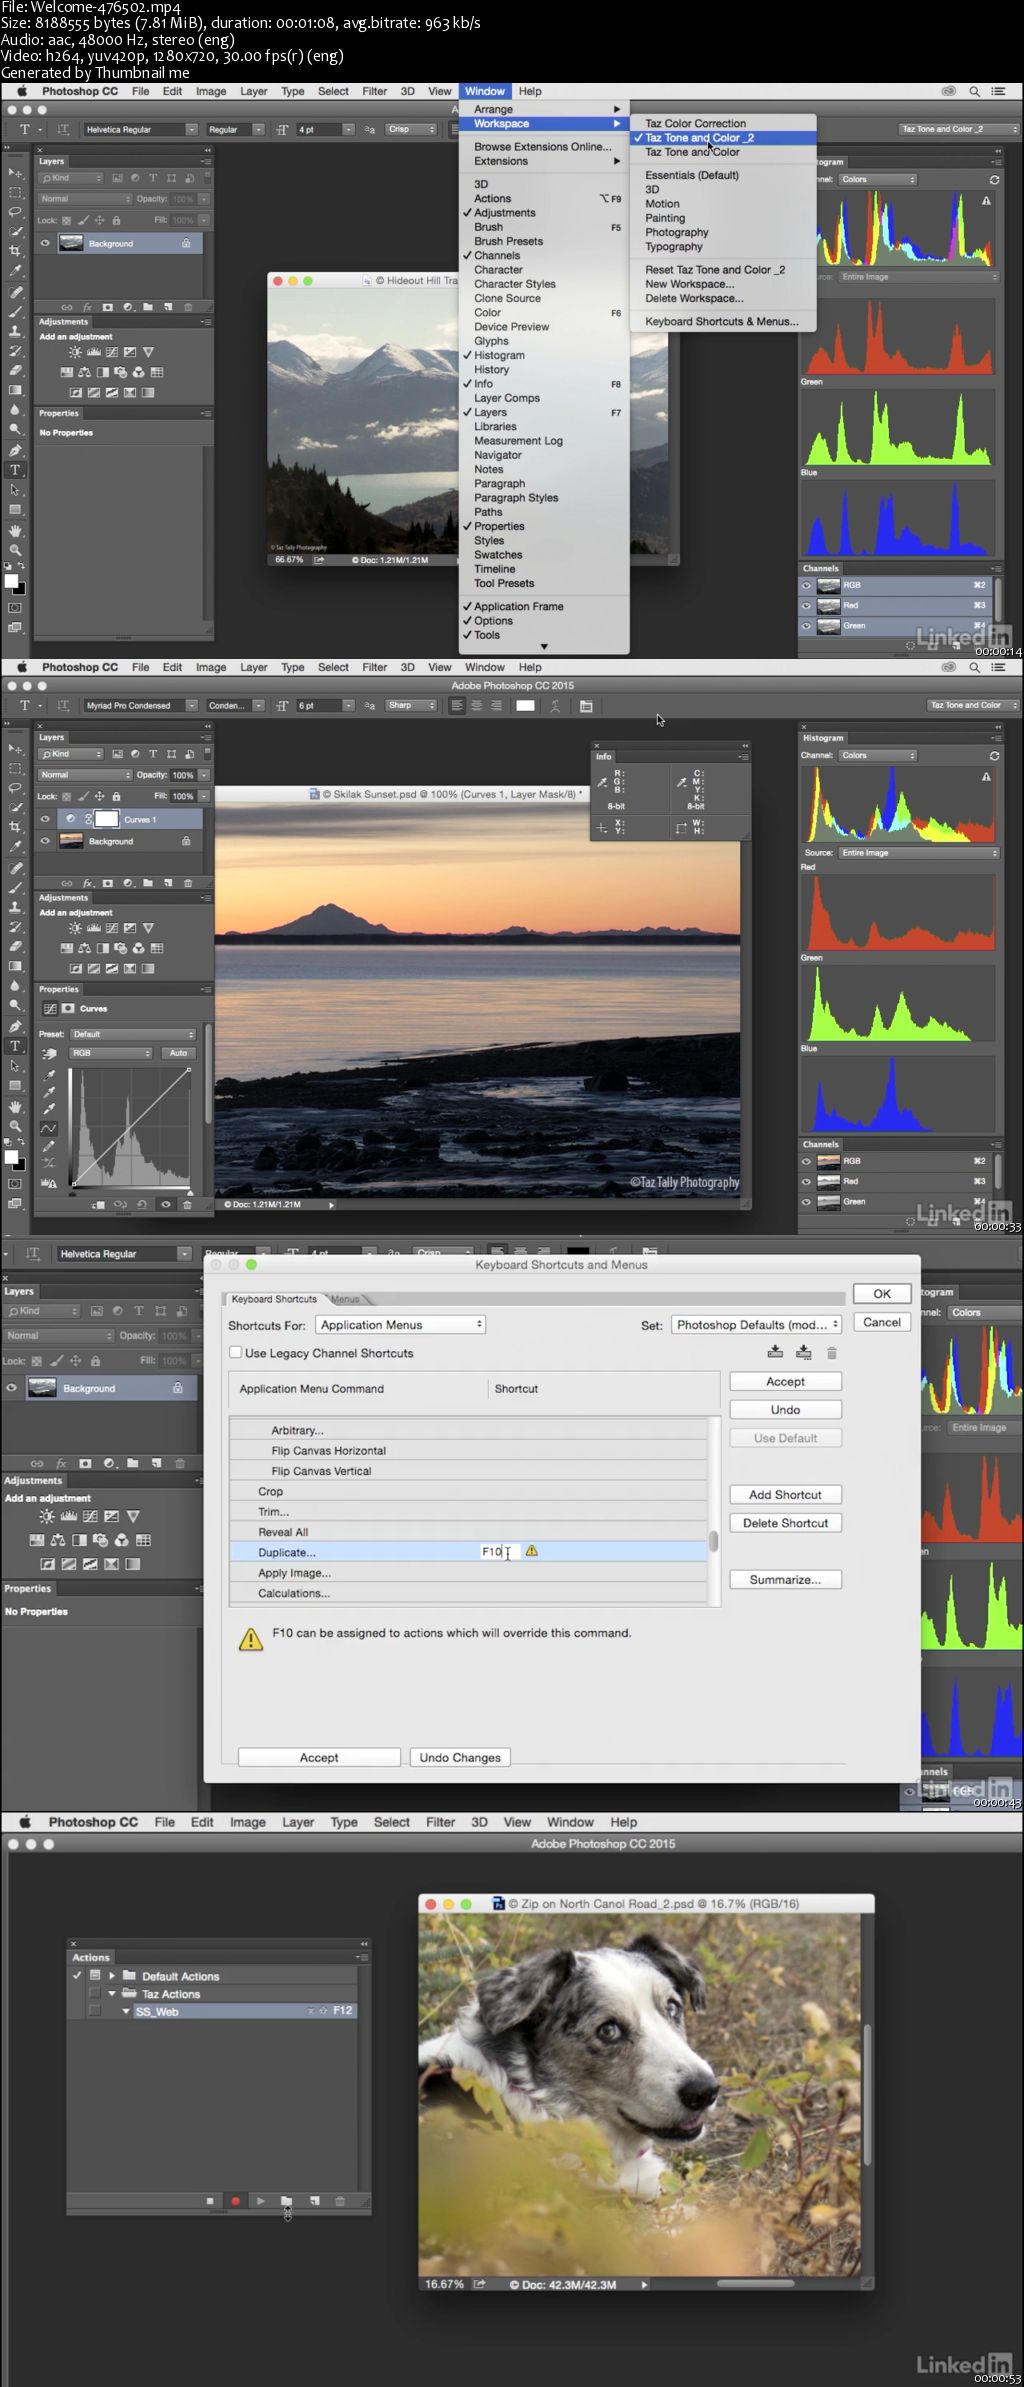Pick the black point eyedropper in Curves
The image size is (1024, 2387).
(49, 1075)
